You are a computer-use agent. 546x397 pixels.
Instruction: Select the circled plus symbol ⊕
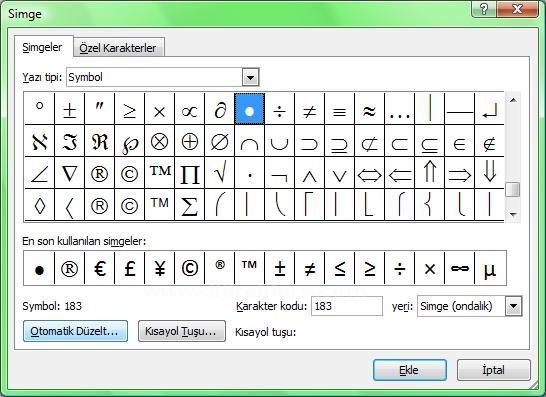189,141
